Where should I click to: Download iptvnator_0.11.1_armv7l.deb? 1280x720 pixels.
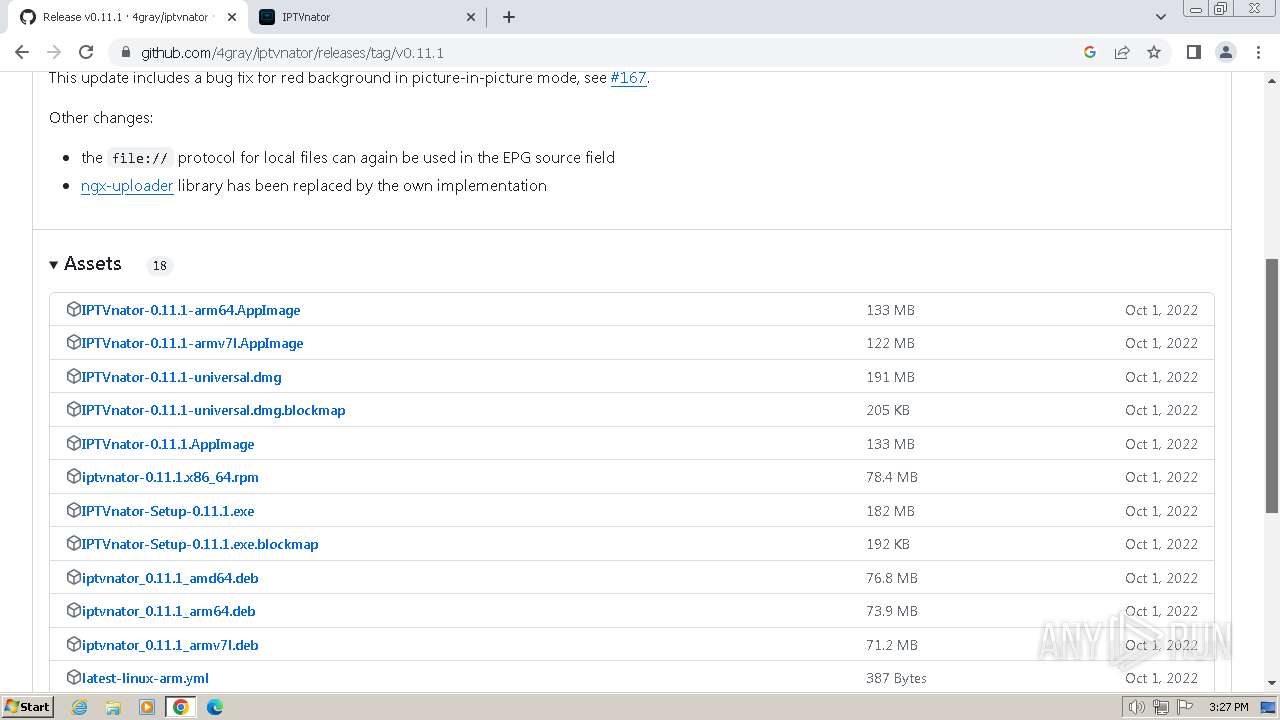coord(170,645)
